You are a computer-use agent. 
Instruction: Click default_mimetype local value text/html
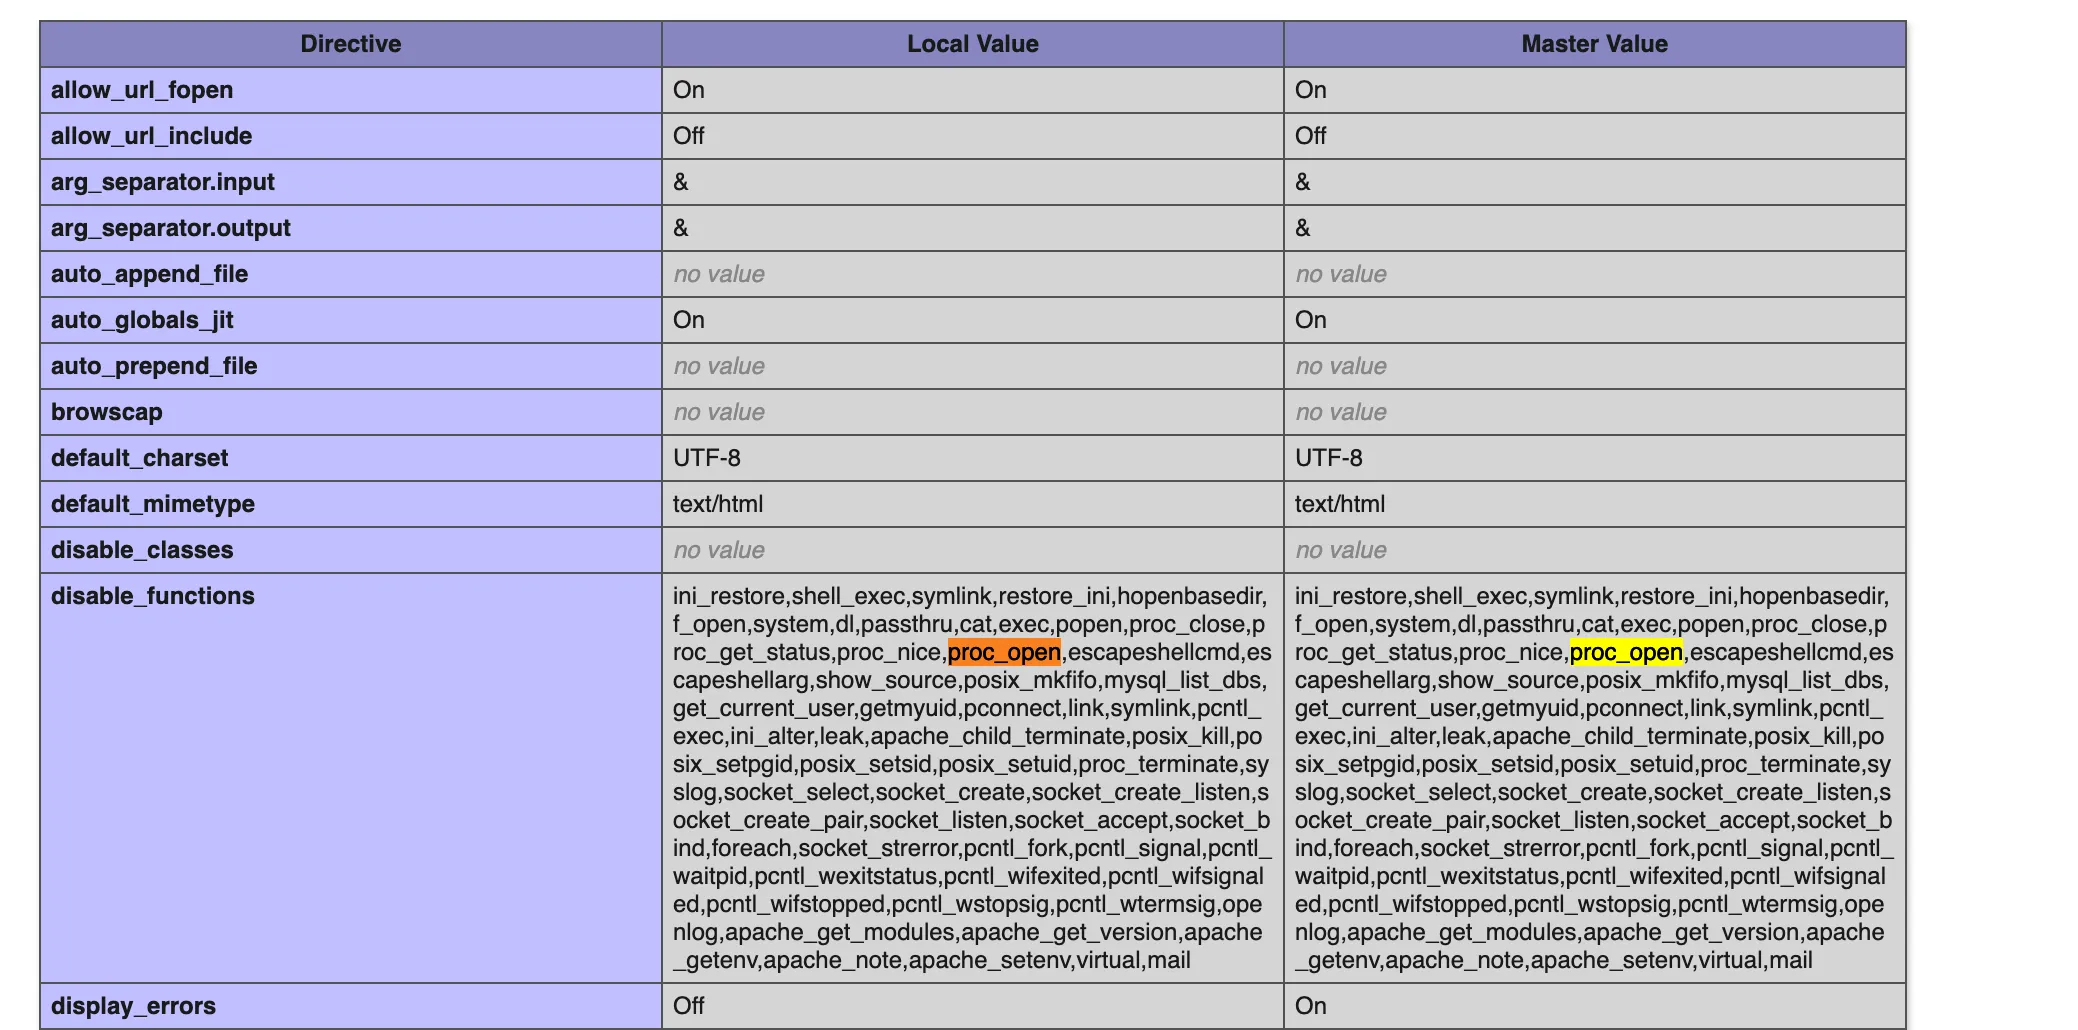coord(718,504)
